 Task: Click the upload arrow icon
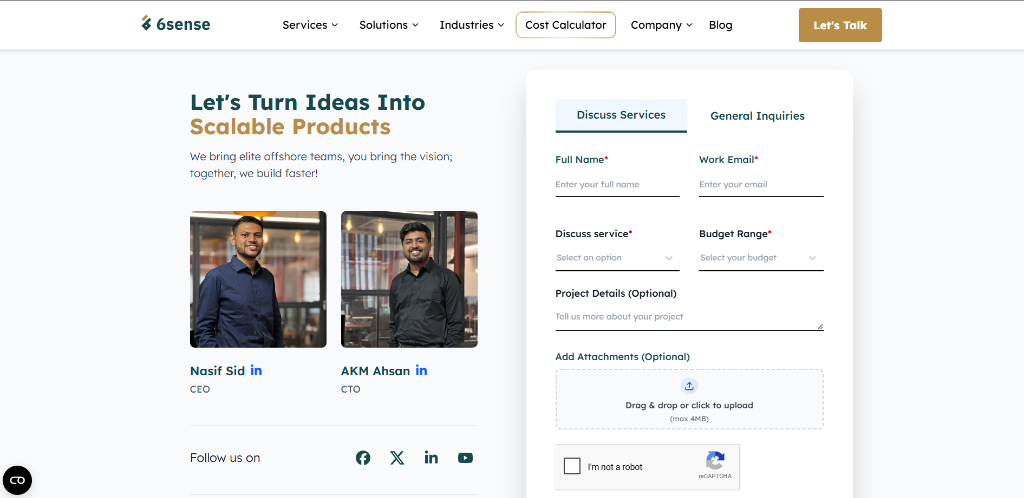pyautogui.click(x=689, y=386)
